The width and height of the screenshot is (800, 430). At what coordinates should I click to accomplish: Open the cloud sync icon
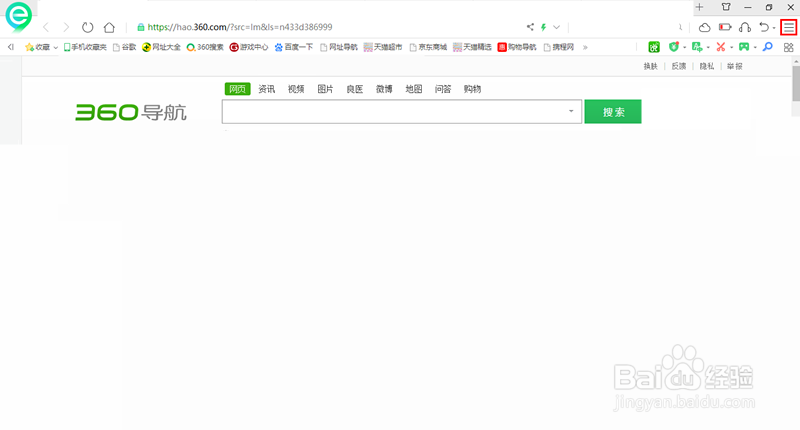(705, 28)
